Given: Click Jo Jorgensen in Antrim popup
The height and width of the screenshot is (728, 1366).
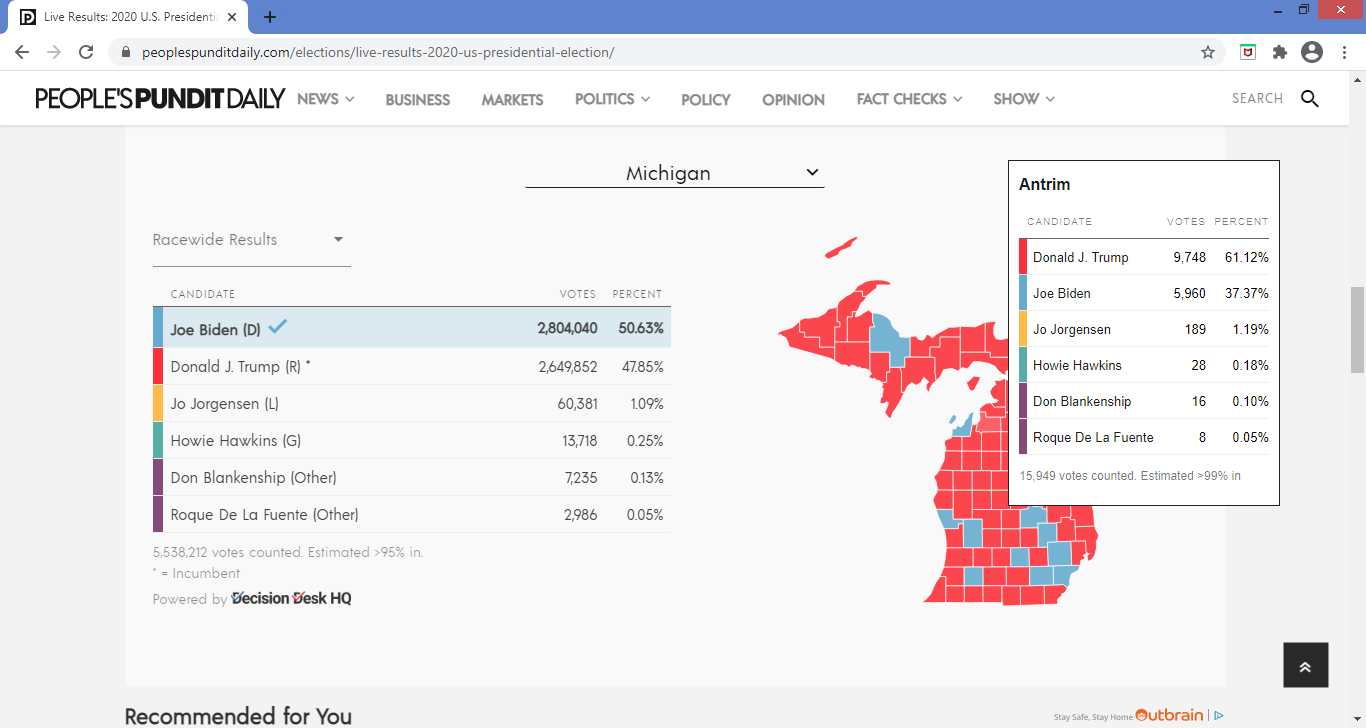Looking at the screenshot, I should pyautogui.click(x=1071, y=329).
